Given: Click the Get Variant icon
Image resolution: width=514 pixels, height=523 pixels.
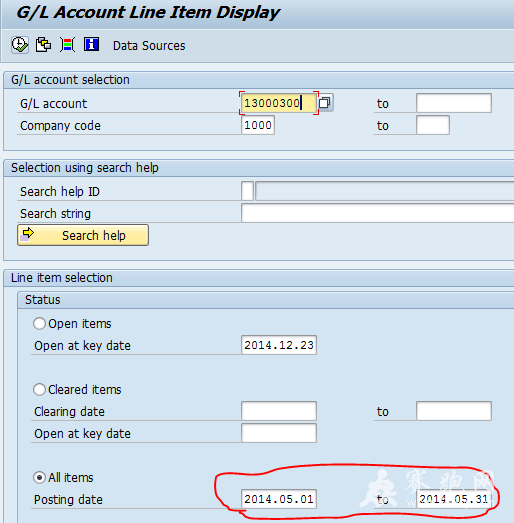Looking at the screenshot, I should tap(43, 45).
